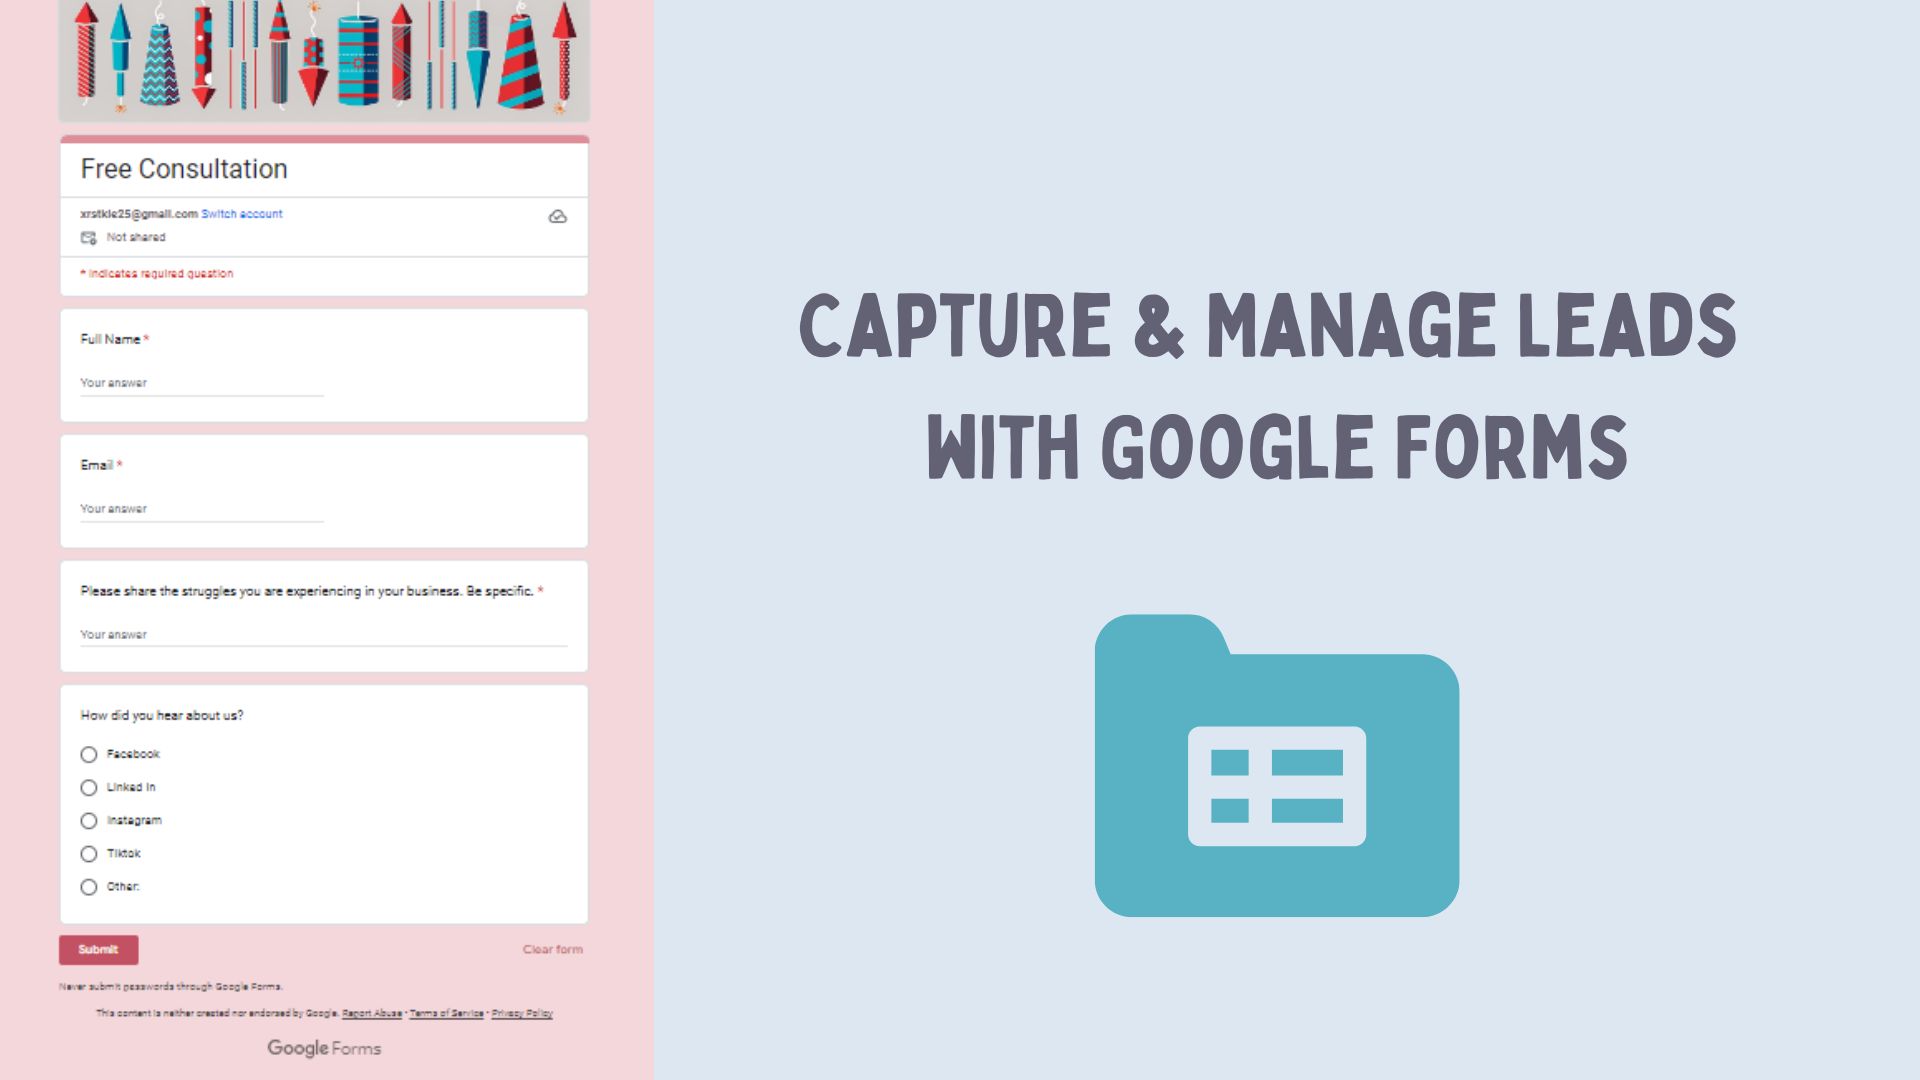
Task: Select the Linked In radio option
Action: click(x=89, y=788)
